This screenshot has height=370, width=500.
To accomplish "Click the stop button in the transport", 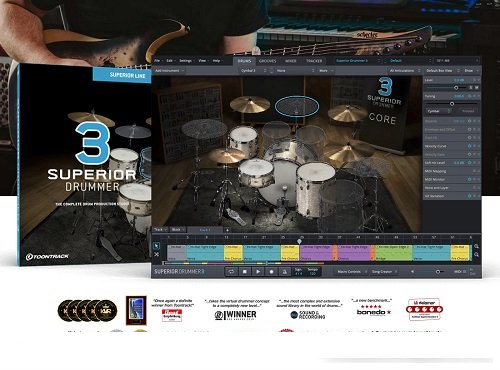I will (245, 272).
